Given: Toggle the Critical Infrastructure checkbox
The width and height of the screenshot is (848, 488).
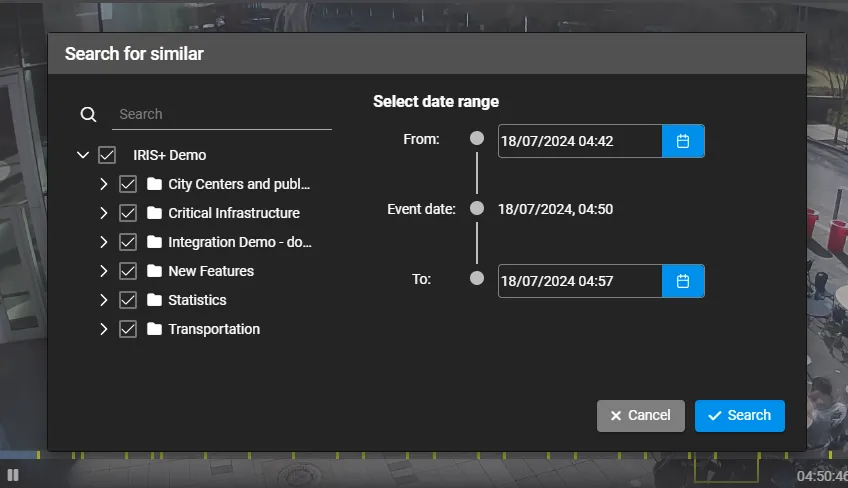Looking at the screenshot, I should [128, 213].
